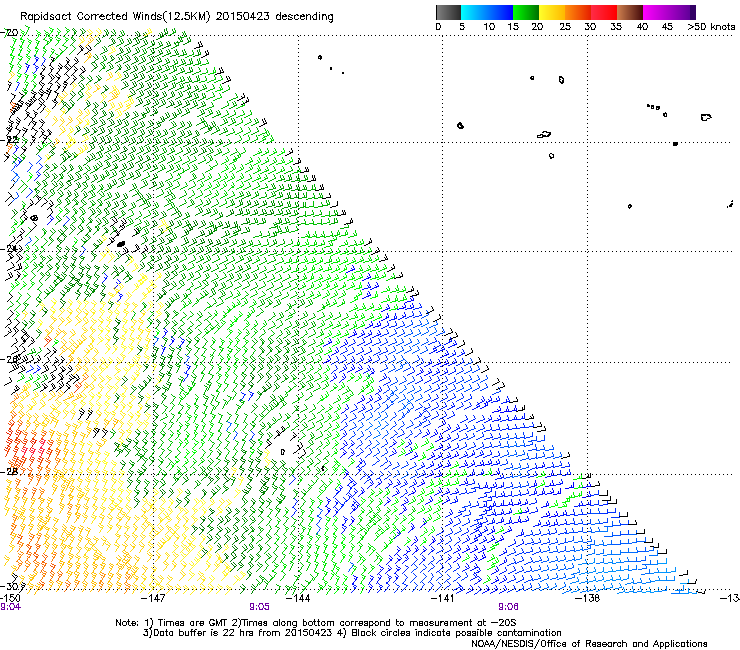This screenshot has height=650, width=740.
Task: Click the date '20150423' in the title
Action: pyautogui.click(x=243, y=16)
